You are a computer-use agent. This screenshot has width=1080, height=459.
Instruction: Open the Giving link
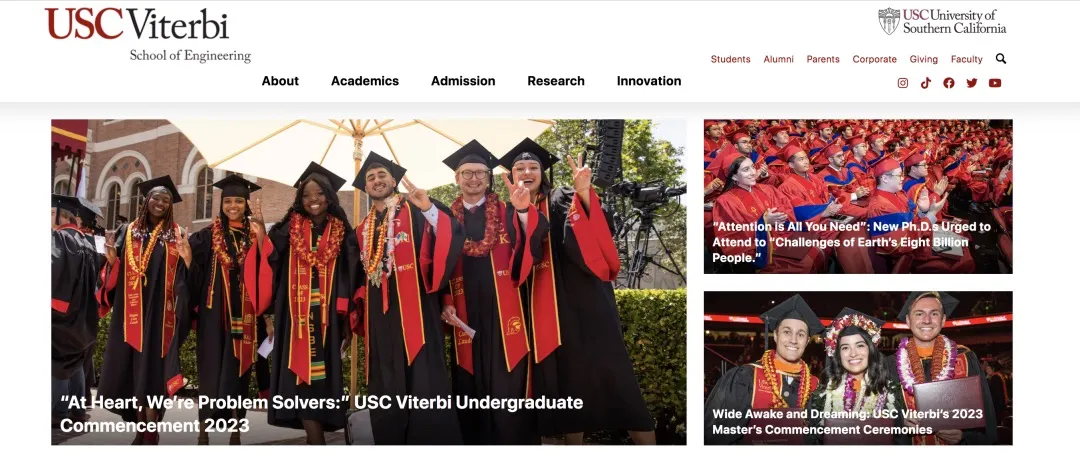(x=924, y=59)
